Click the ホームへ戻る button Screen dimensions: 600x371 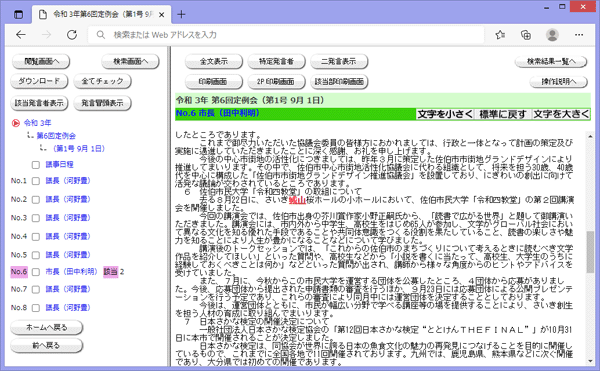[46, 327]
